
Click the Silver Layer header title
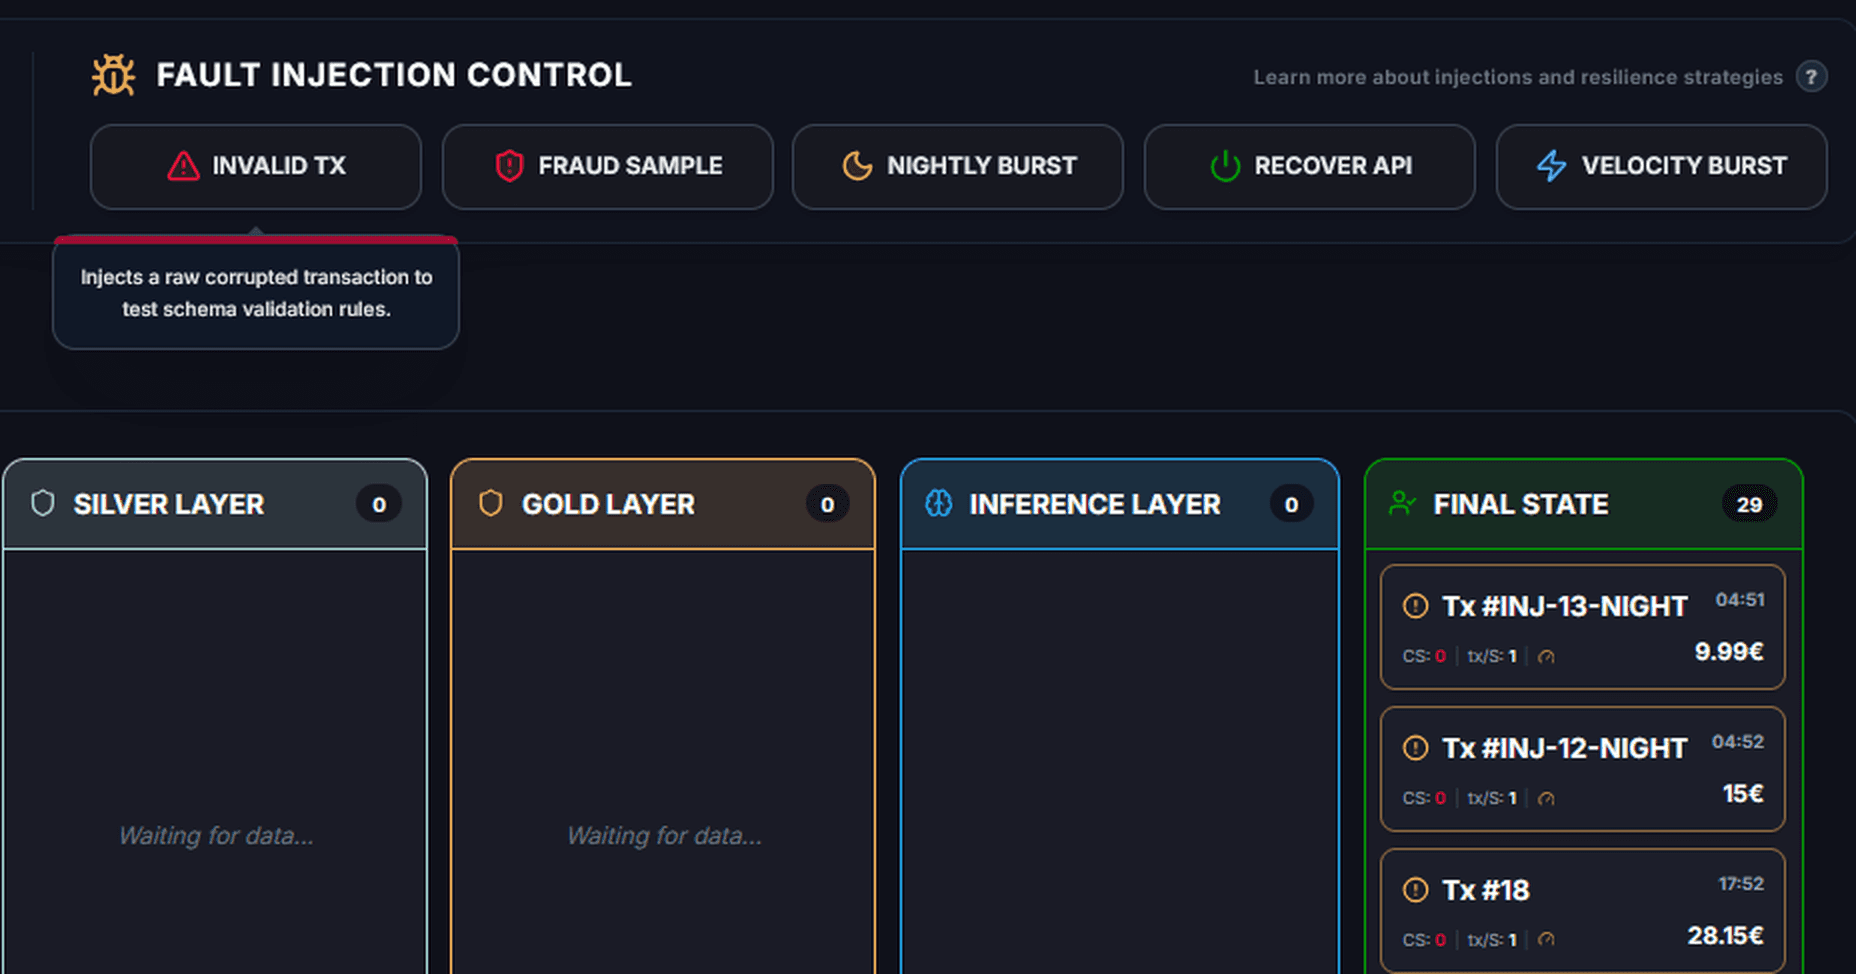[169, 505]
